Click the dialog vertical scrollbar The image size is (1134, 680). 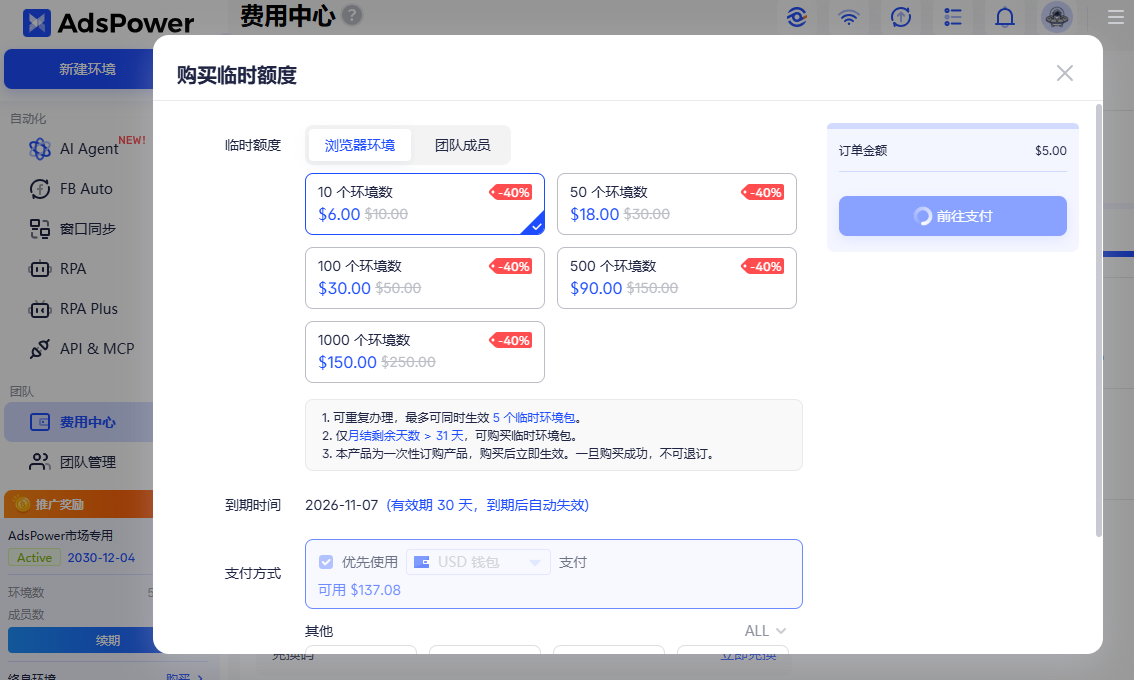point(1099,321)
